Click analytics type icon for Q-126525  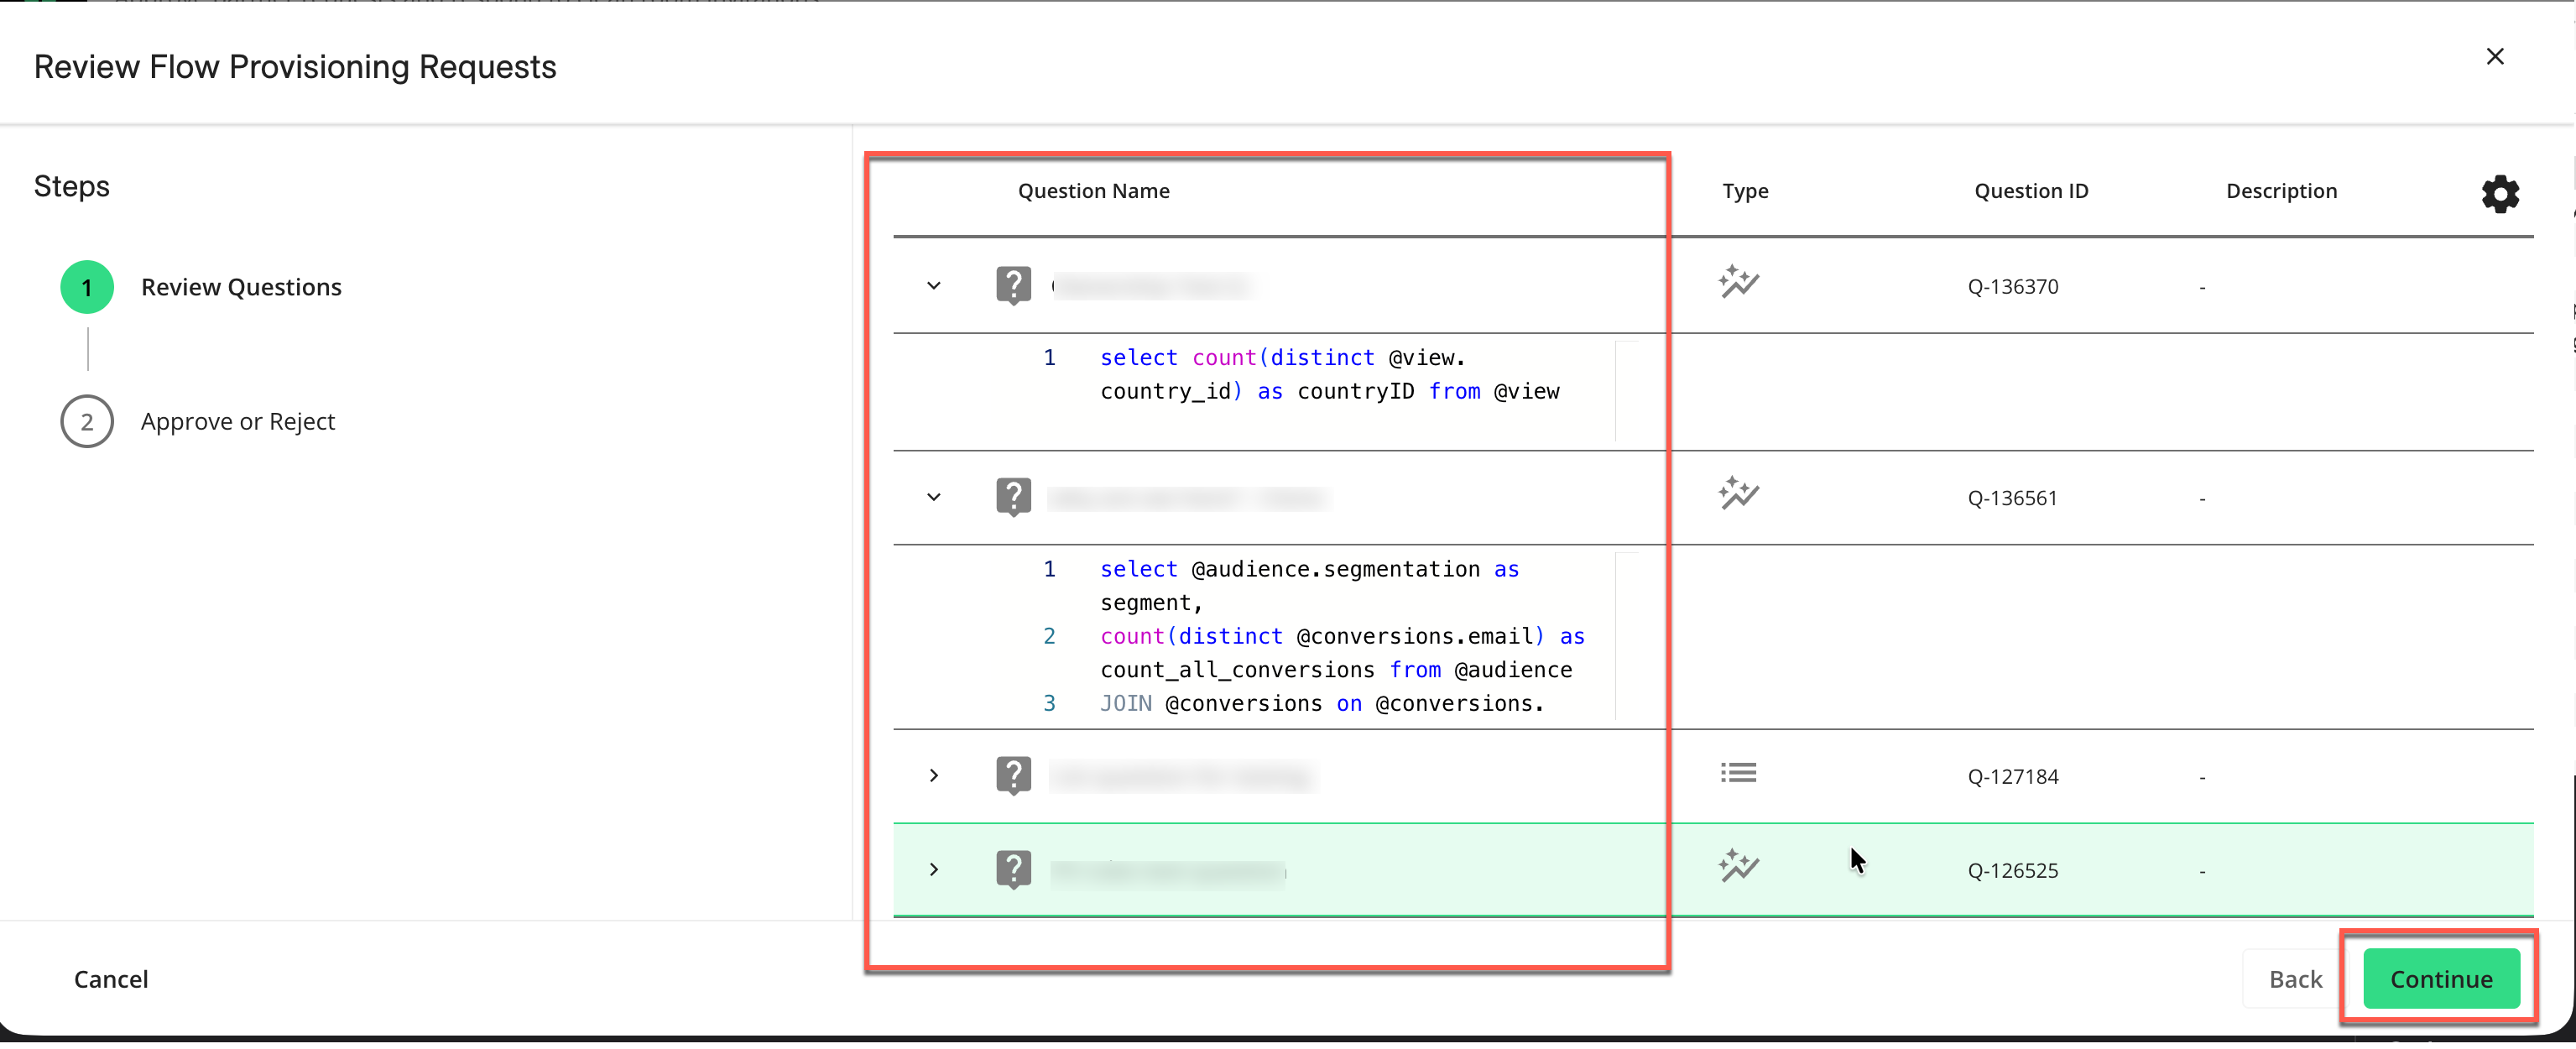point(1738,866)
